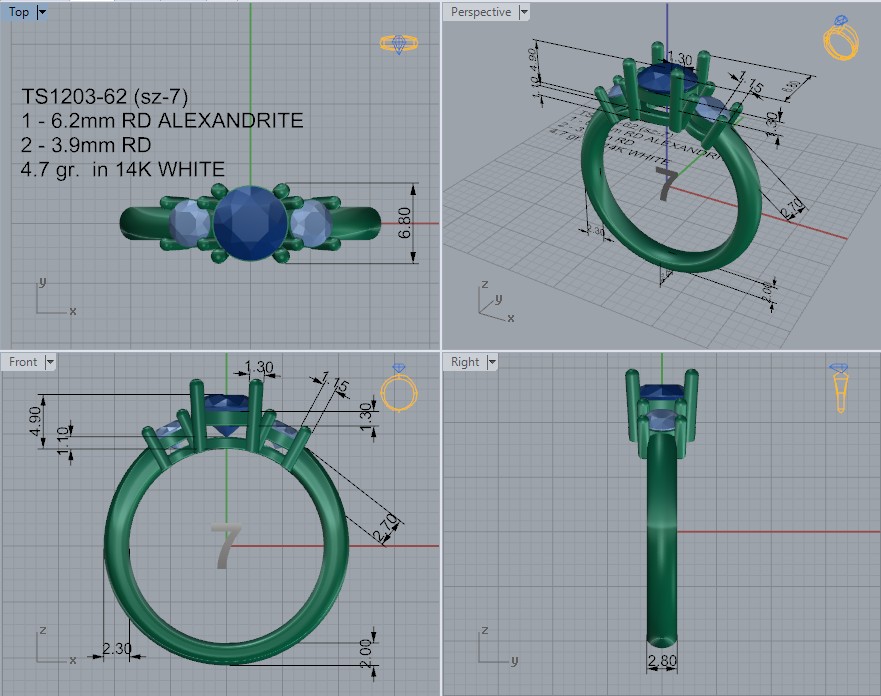Select the right side stone in Top viewport

pyautogui.click(x=311, y=224)
